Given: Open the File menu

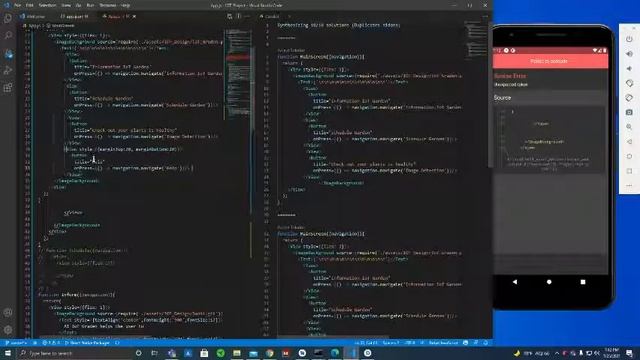Looking at the screenshot, I should 18,5.
